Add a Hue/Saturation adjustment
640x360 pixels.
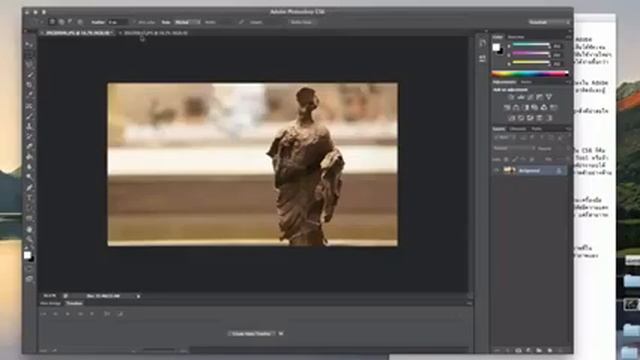507,107
